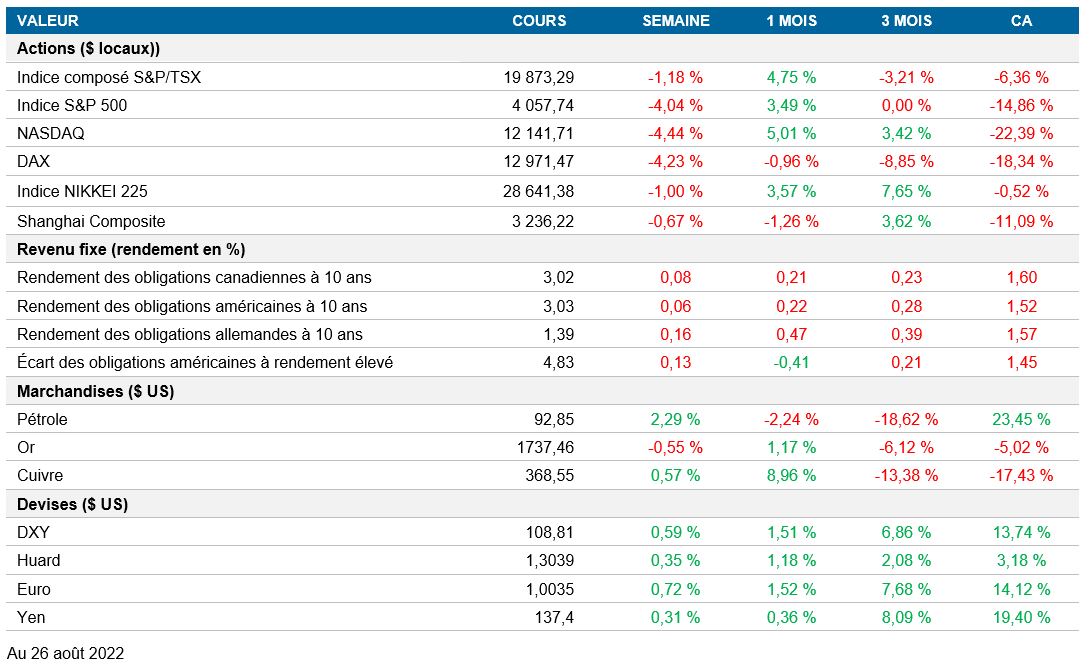1090x666 pixels.
Task: Click the Indice composé S&P/TSX row label
Action: [109, 77]
